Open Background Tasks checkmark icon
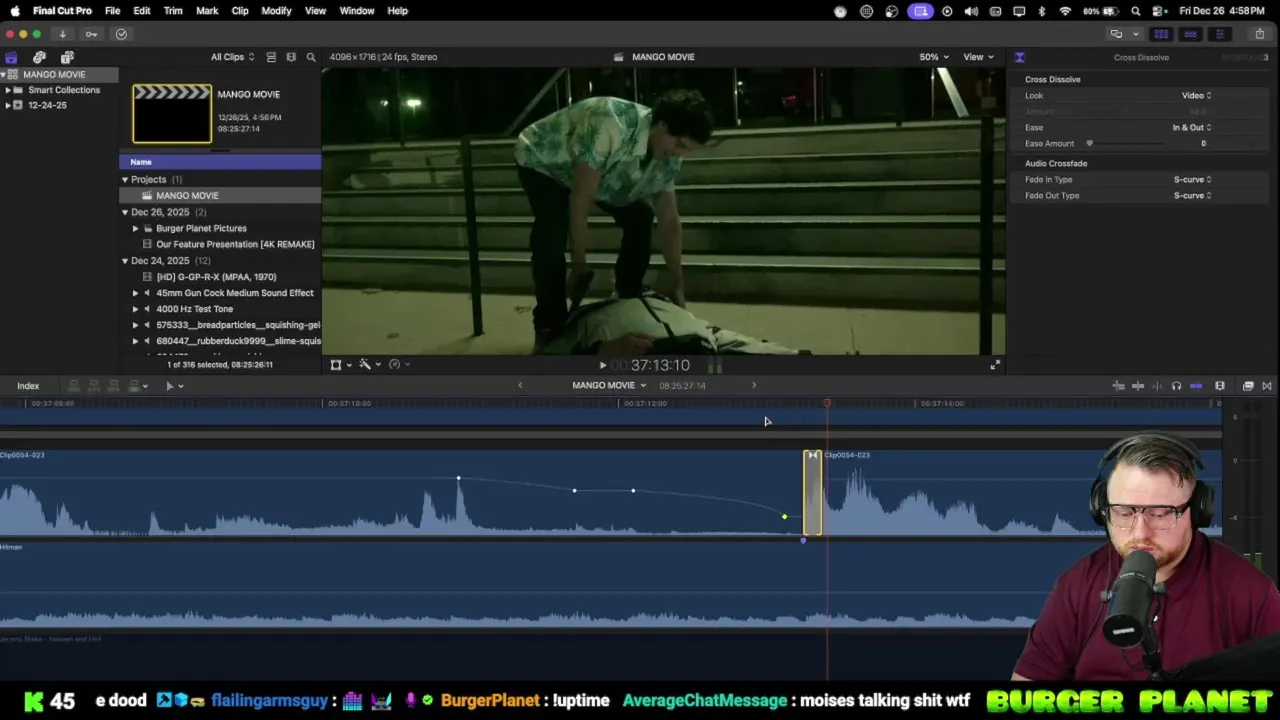This screenshot has width=1280, height=720. [121, 34]
